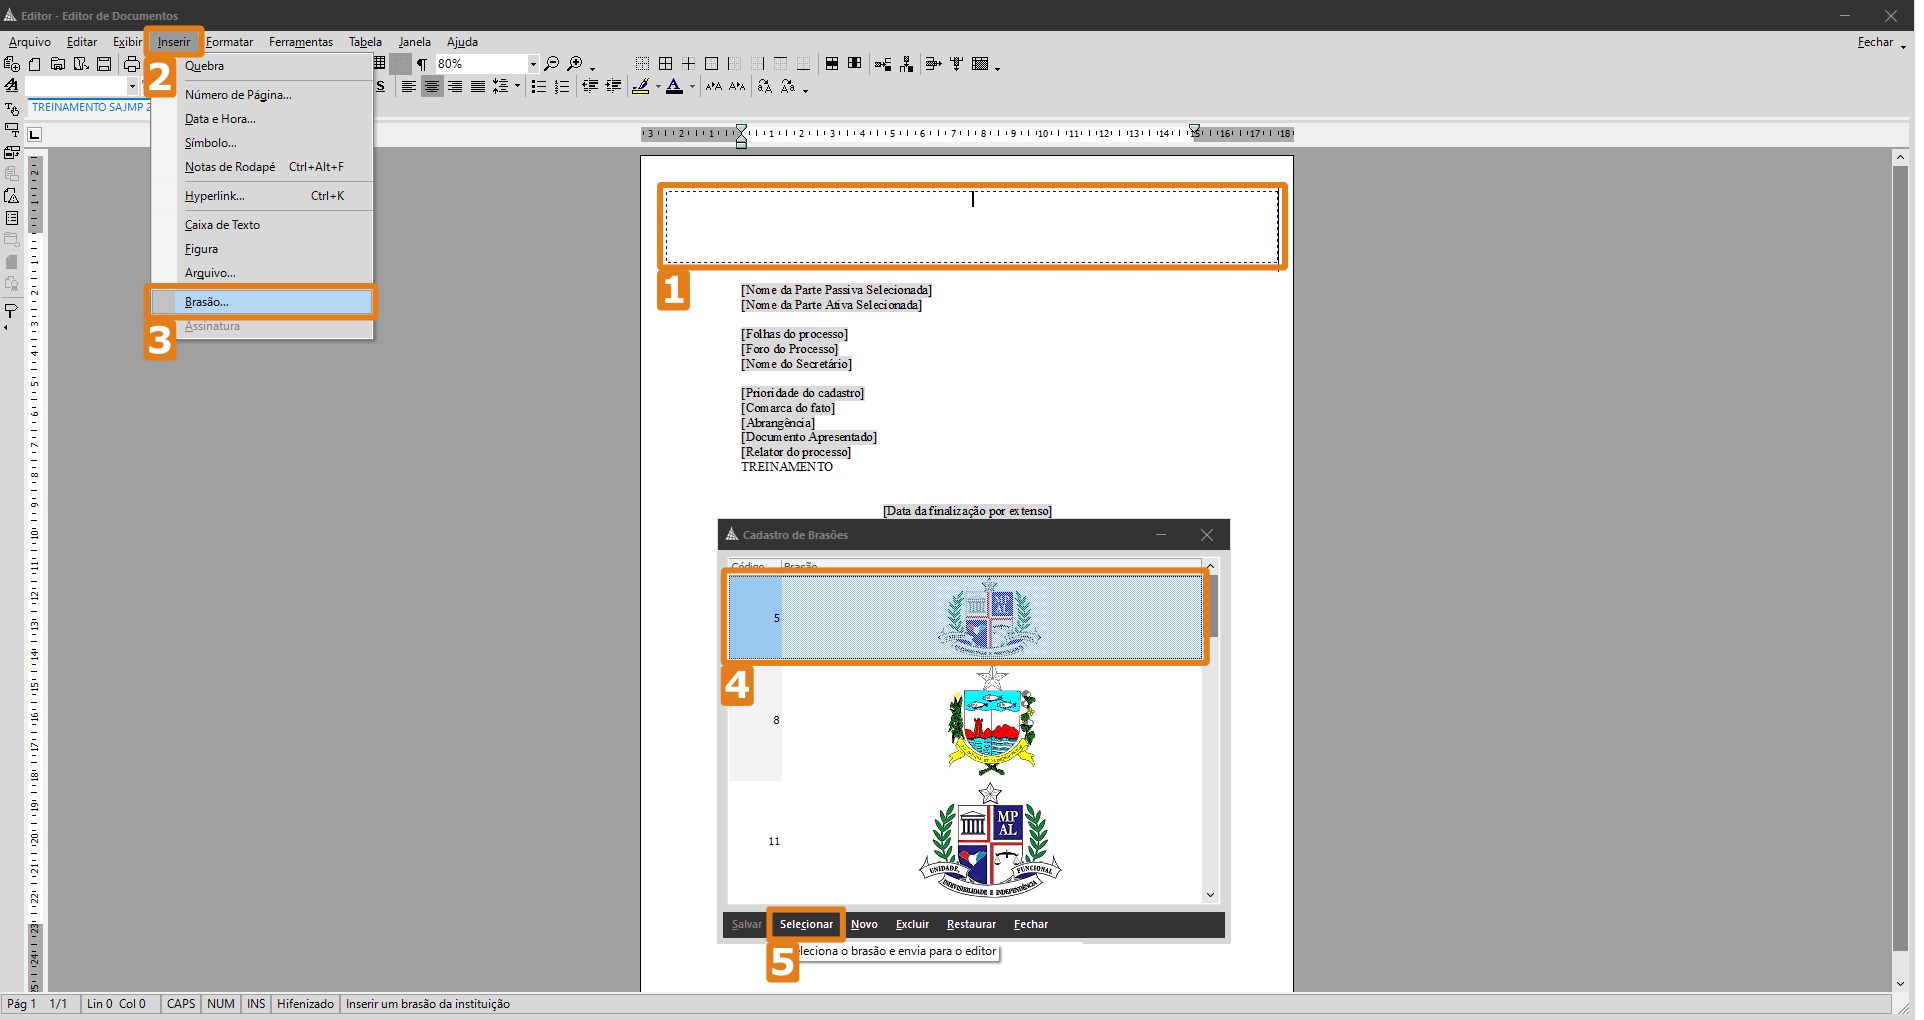Screen dimensions: 1924x1020
Task: Click the font color A icon
Action: (x=675, y=87)
